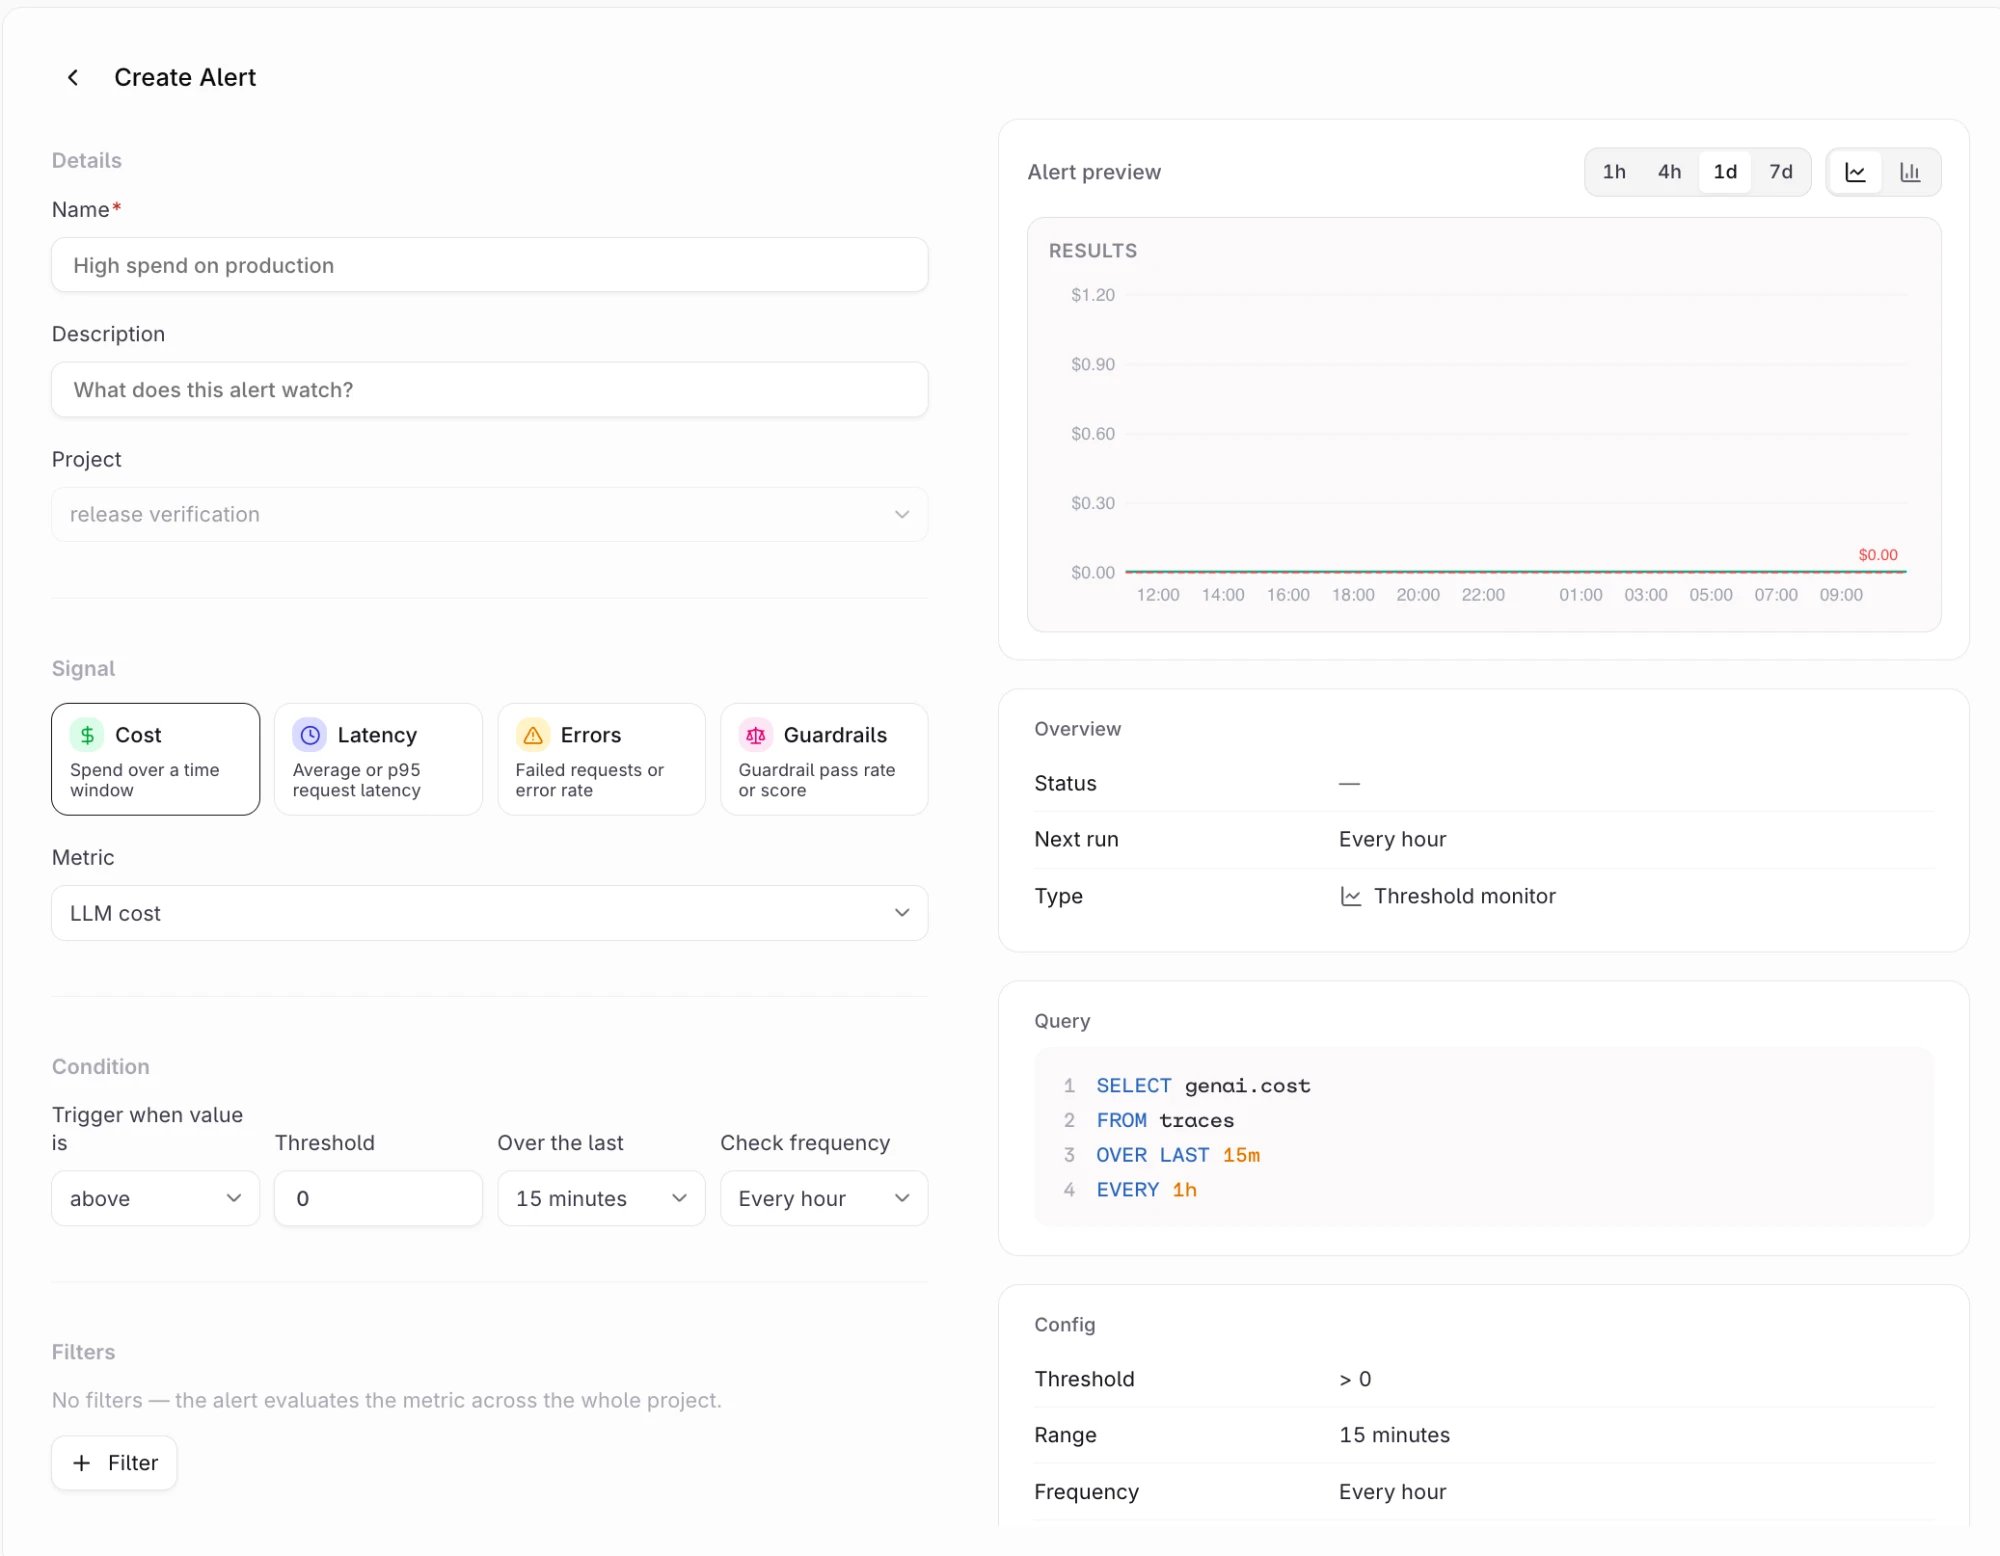Click the clock Latency icon

click(310, 735)
